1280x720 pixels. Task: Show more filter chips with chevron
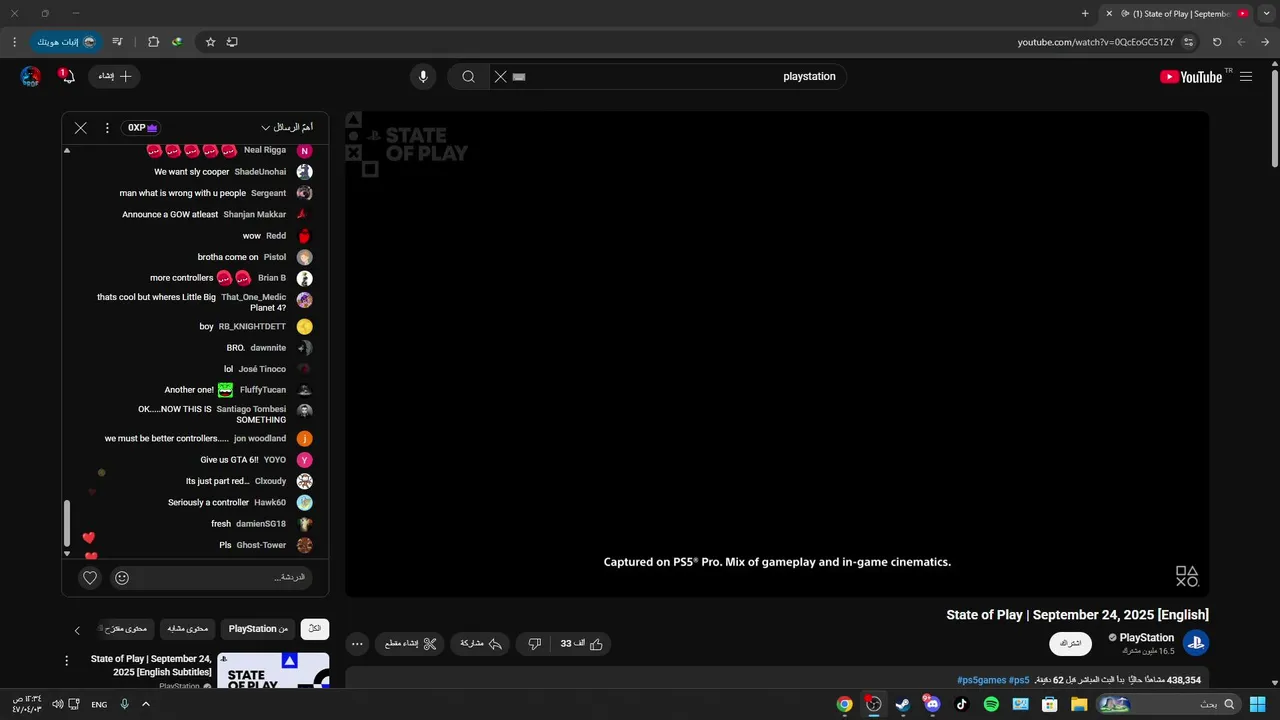77,630
